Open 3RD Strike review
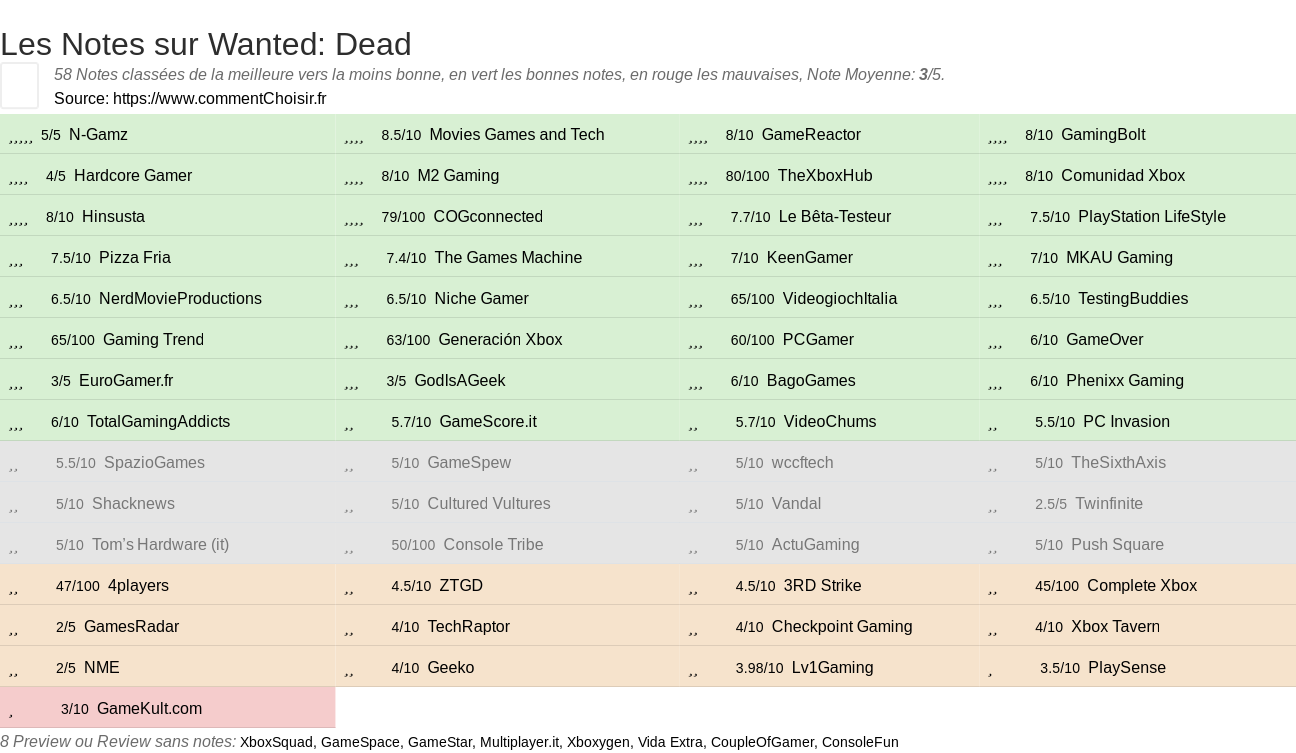Viewport: 1296px width, 753px height. point(822,585)
